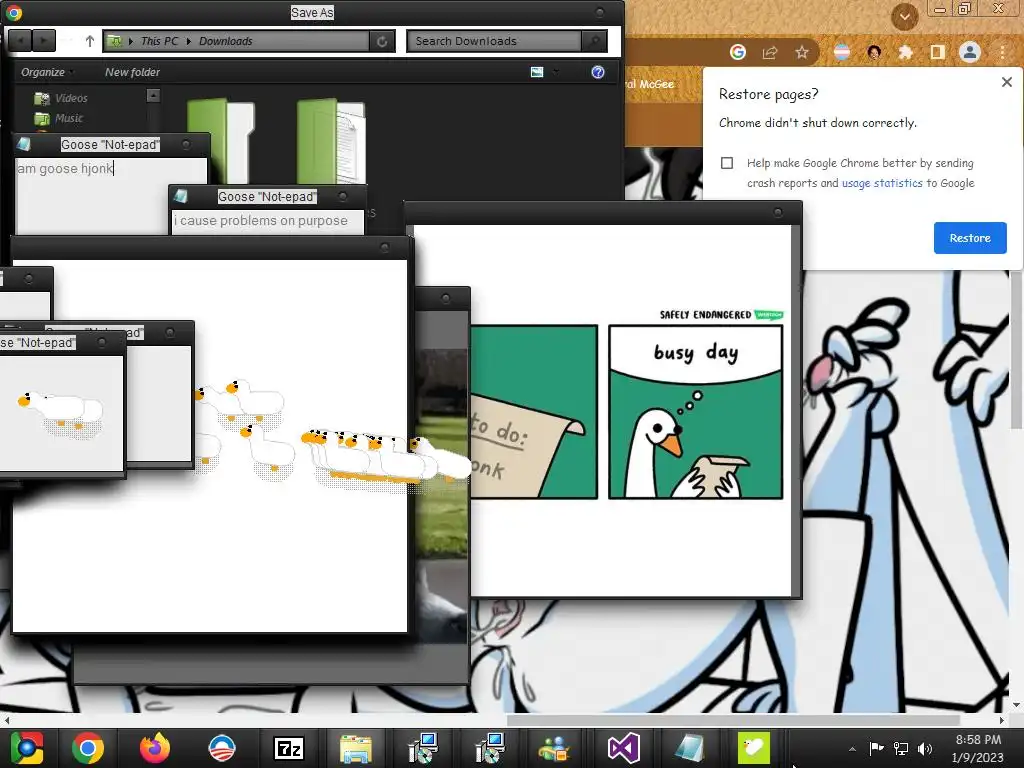Screen dimensions: 1024x768
Task: Expand the path arrow before Downloads
Action: point(189,41)
